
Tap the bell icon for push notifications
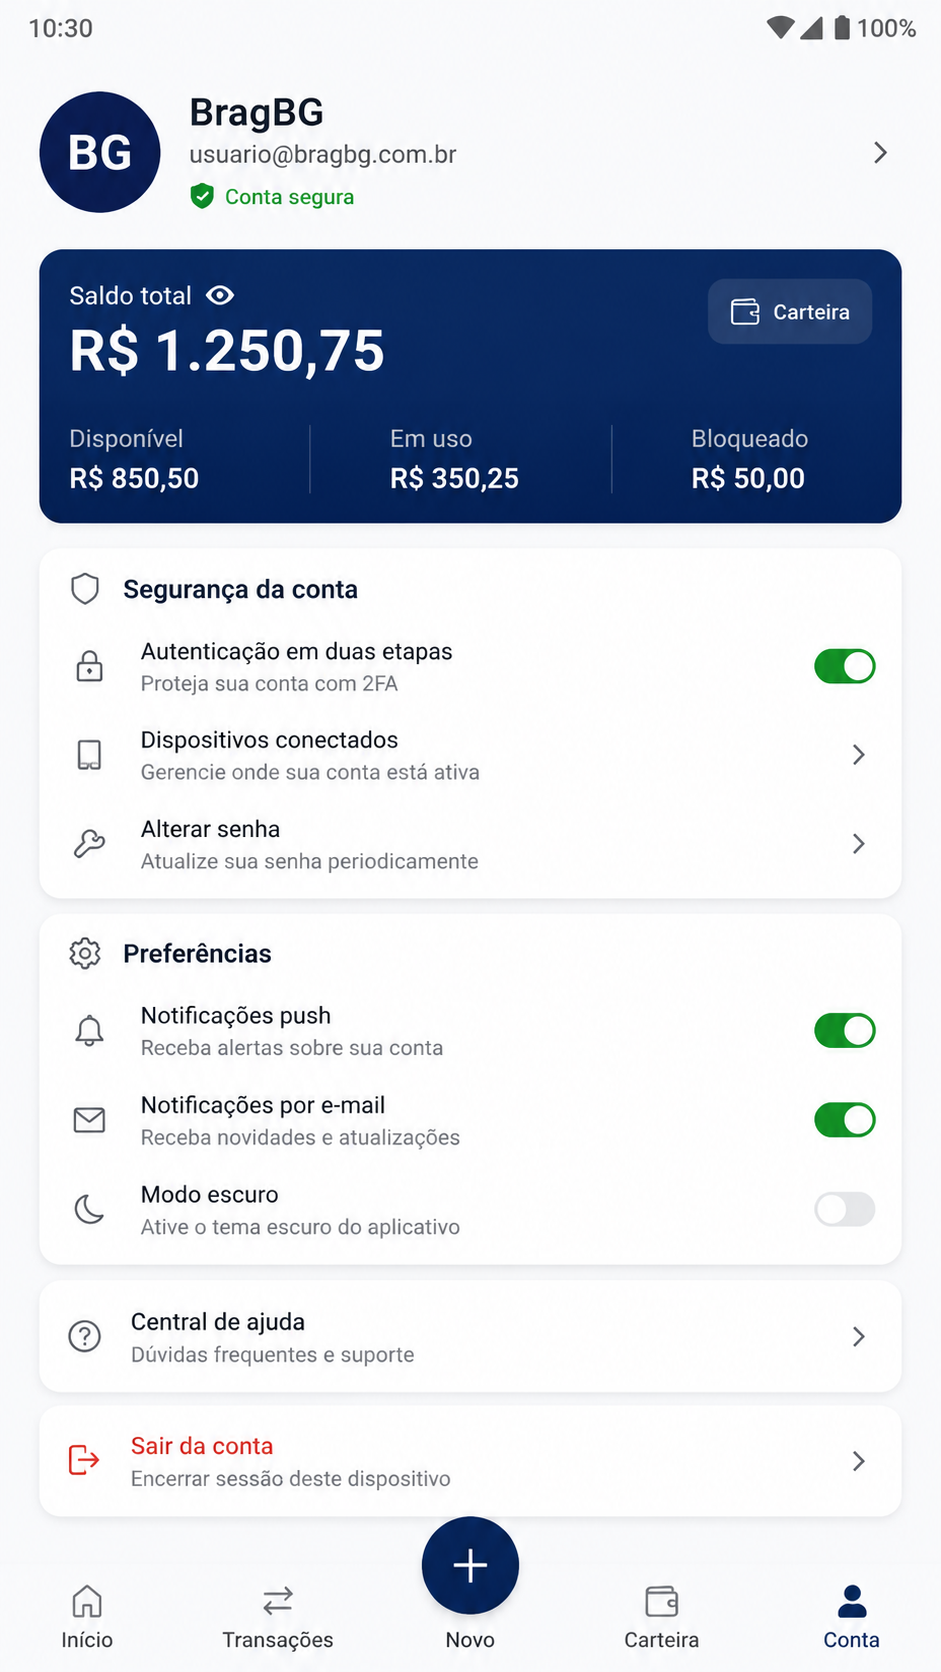tap(90, 1030)
